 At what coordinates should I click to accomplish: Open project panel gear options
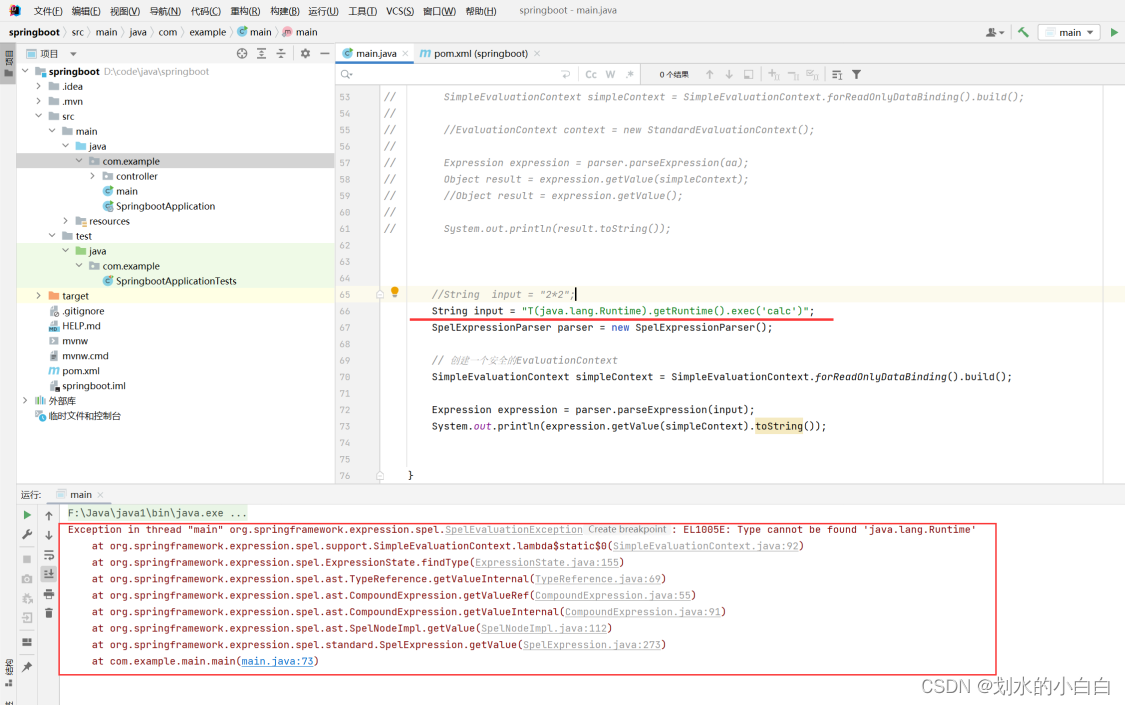point(305,54)
